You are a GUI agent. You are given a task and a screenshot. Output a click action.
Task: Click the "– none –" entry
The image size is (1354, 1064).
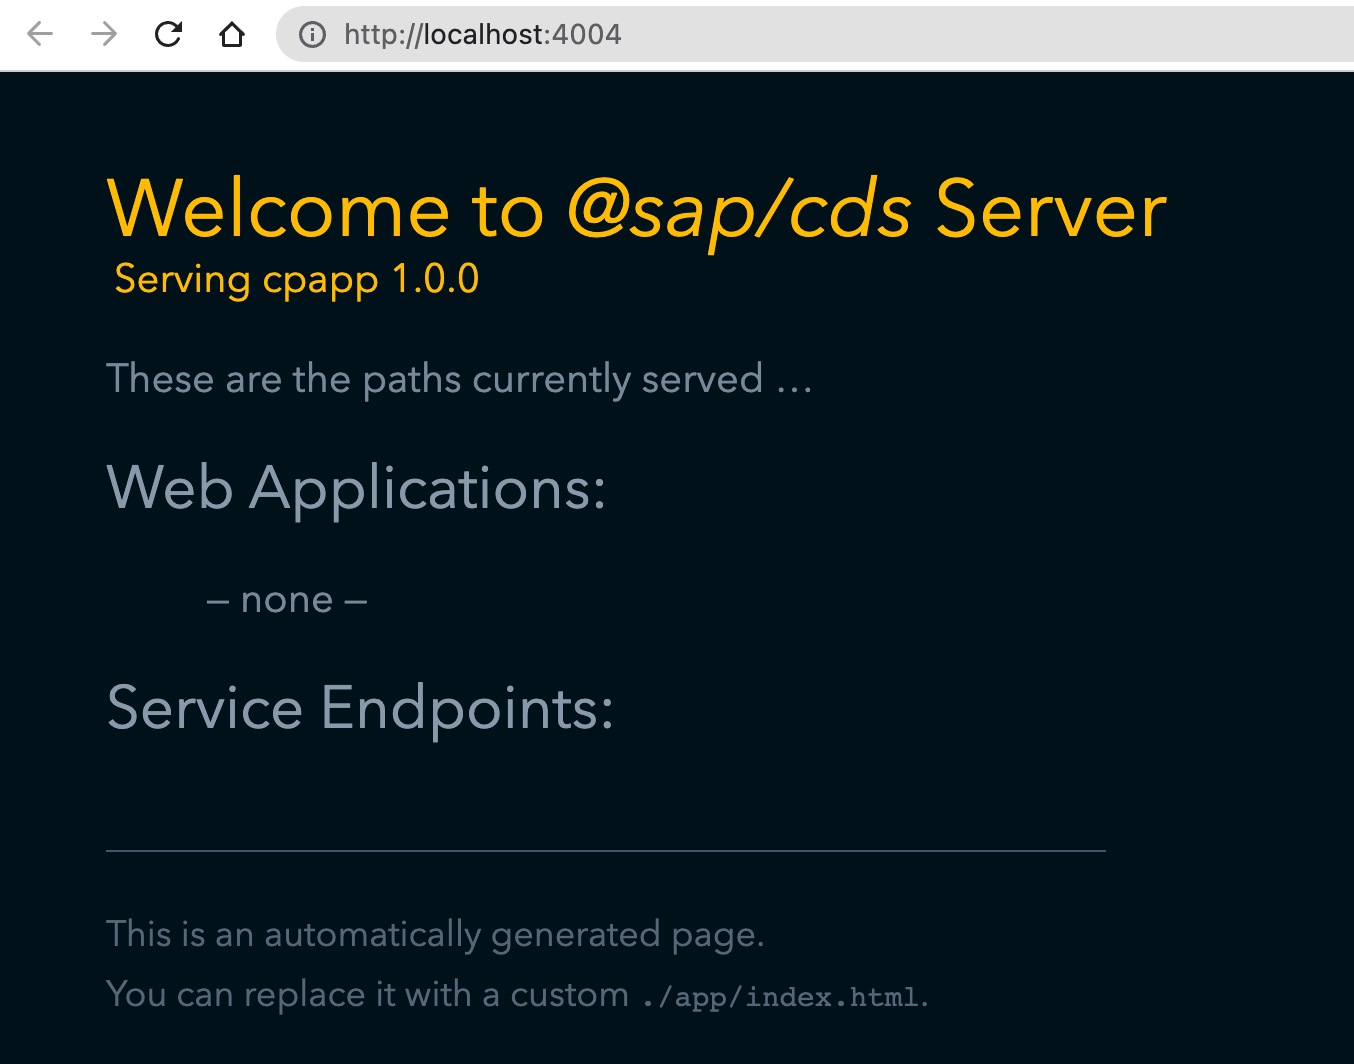(x=287, y=600)
